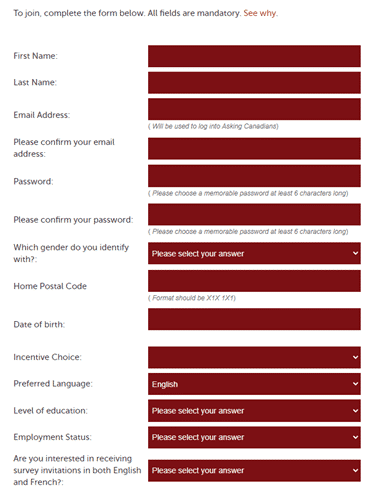The height and width of the screenshot is (500, 374).
Task: Focus the confirm your password field
Action: point(254,214)
